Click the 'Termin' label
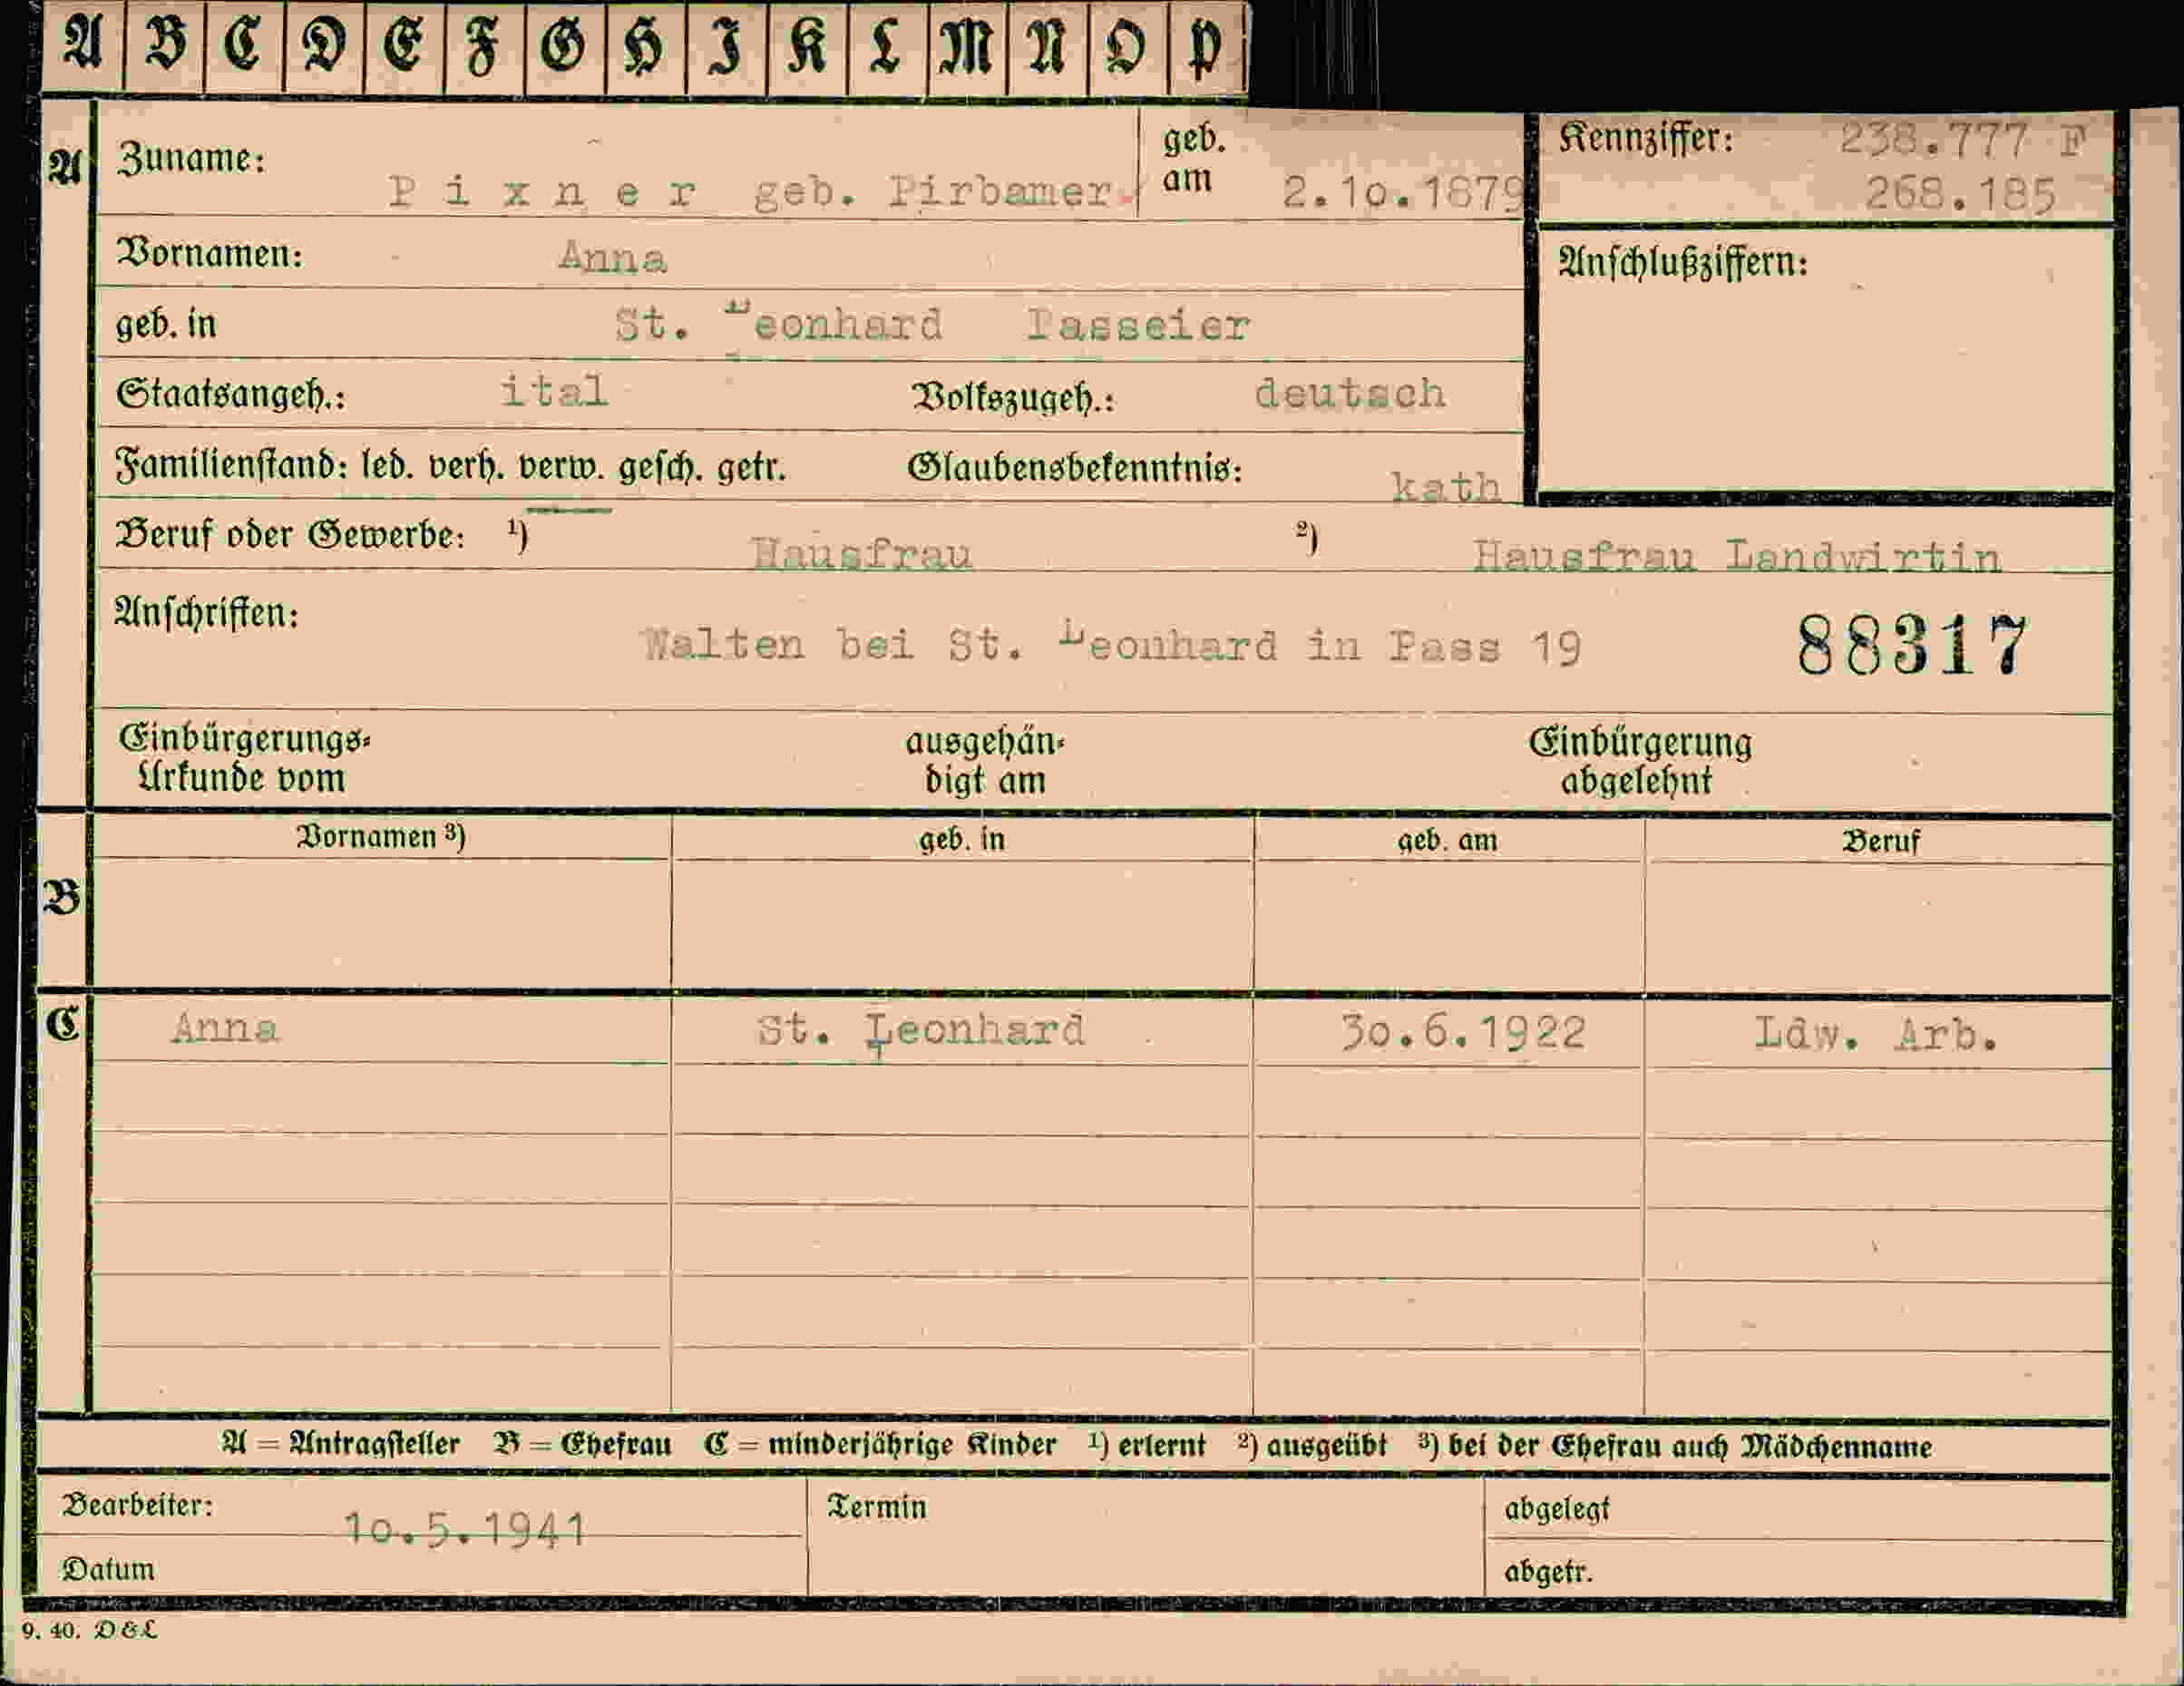 click(877, 1507)
